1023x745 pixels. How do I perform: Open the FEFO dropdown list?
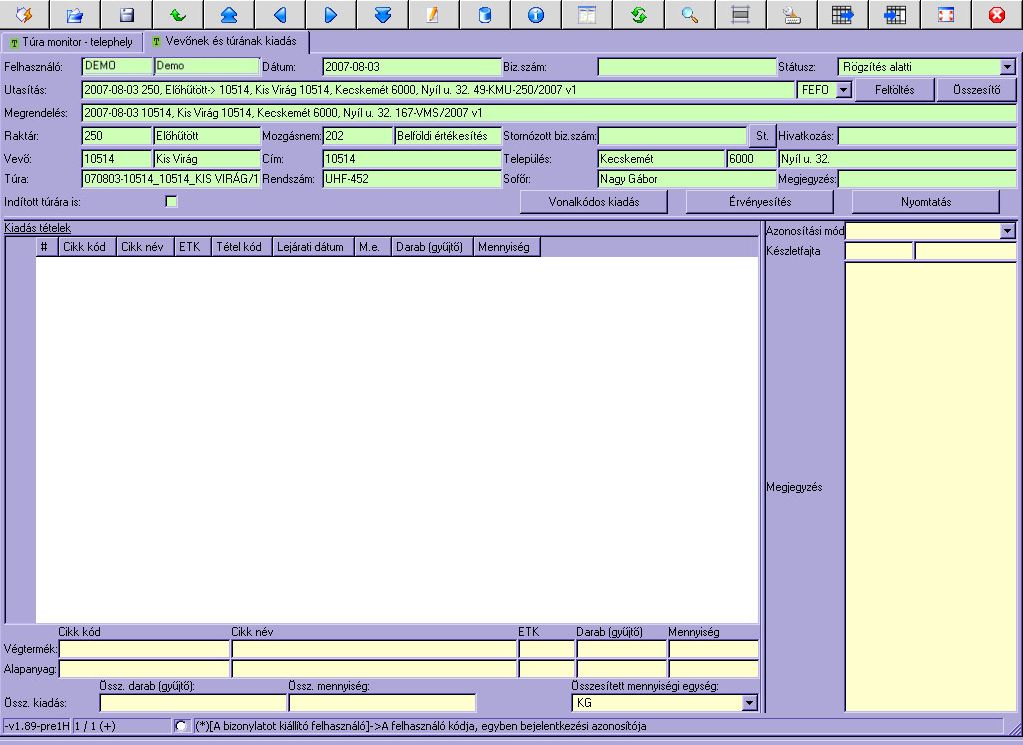[x=843, y=90]
